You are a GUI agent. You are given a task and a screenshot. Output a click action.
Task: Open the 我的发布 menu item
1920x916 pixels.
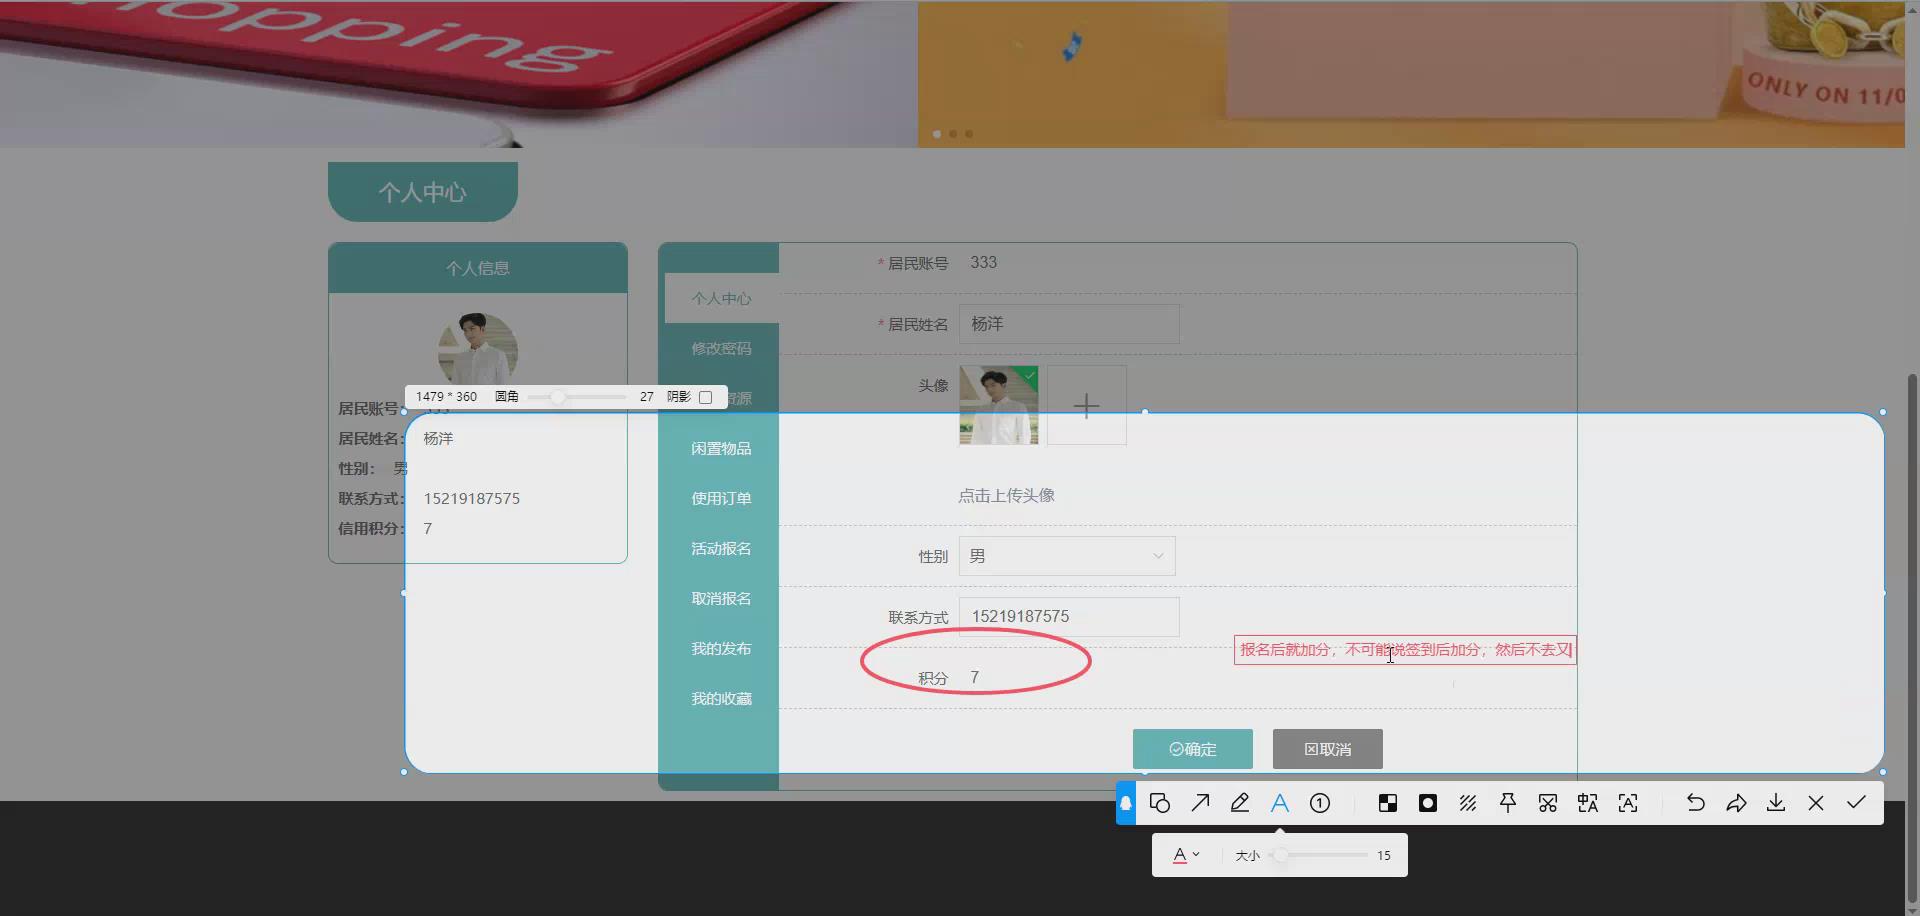click(x=721, y=648)
